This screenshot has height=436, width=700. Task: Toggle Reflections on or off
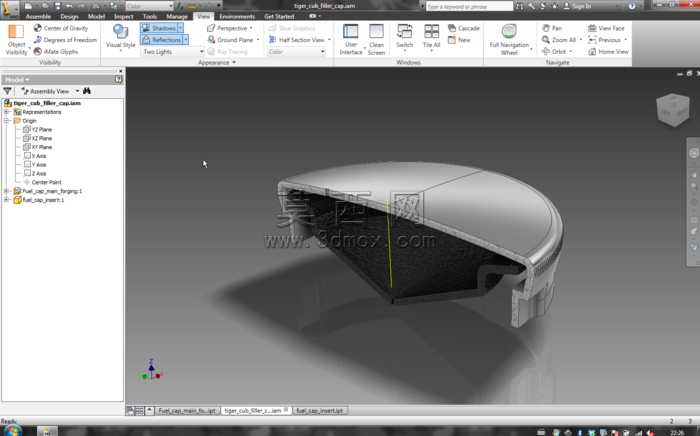pyautogui.click(x=162, y=40)
